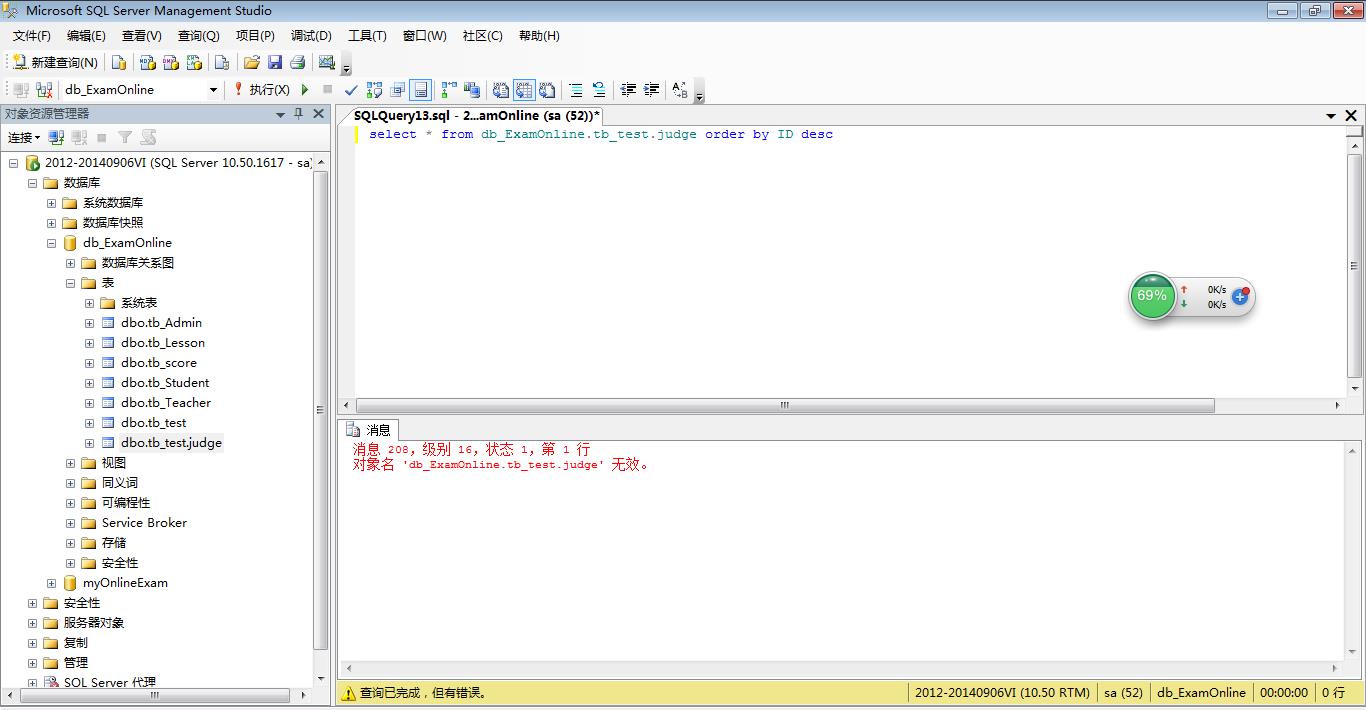Click the Parse query checkmark icon
1366x710 pixels.
coord(351,90)
